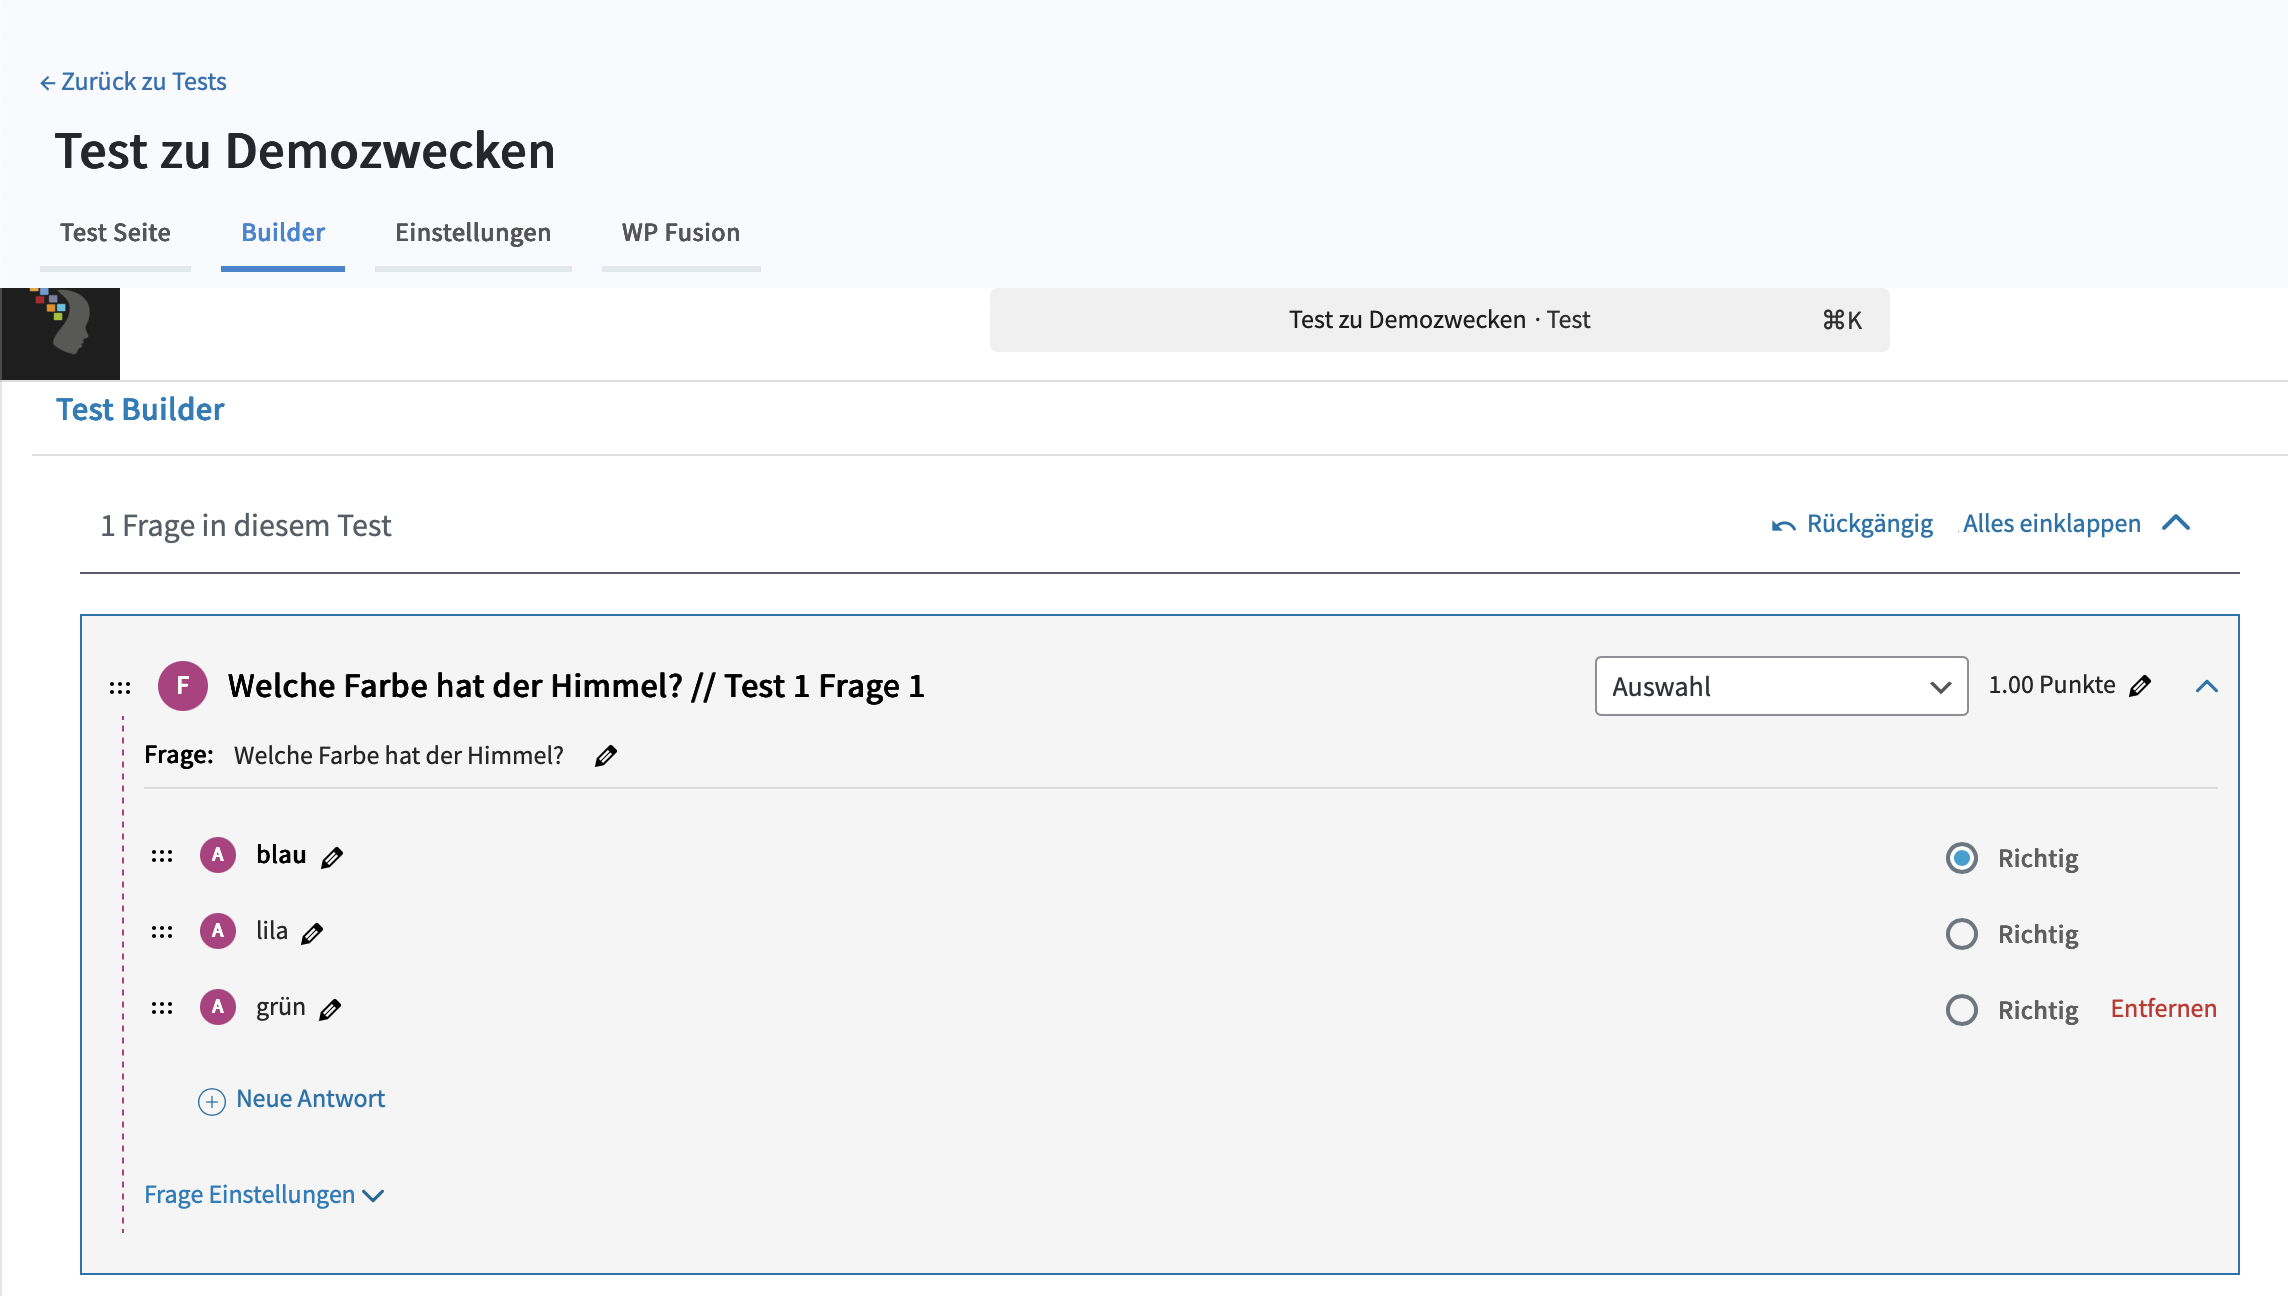The image size is (2288, 1296).
Task: Click drag handle of answer blau
Action: [x=162, y=856]
